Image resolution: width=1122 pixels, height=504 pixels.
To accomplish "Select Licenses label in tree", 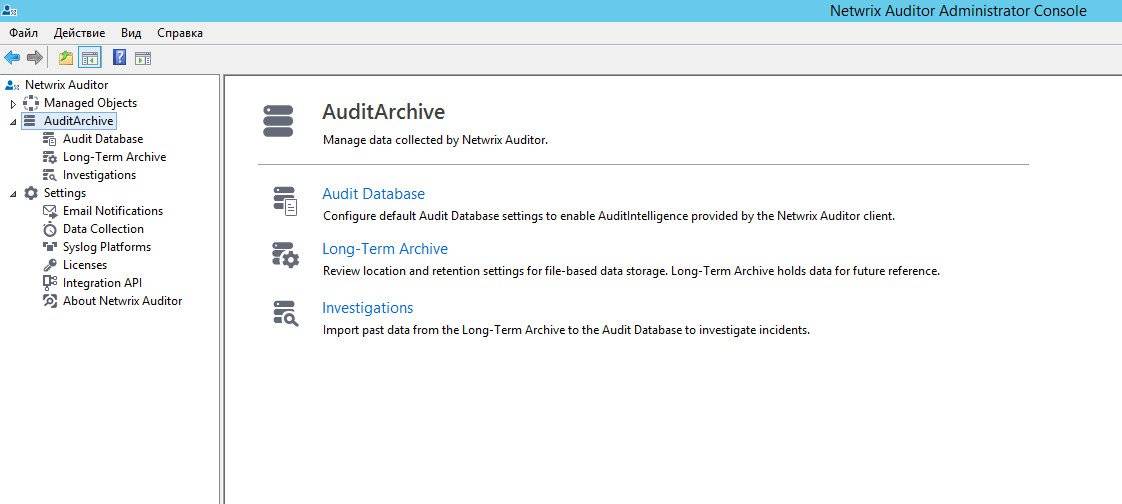I will click(x=85, y=265).
